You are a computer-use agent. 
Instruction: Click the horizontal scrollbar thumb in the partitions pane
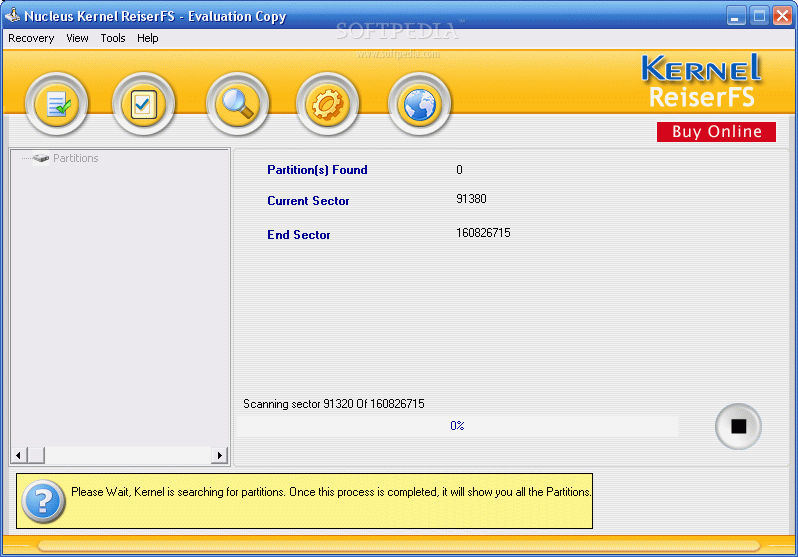[36, 455]
